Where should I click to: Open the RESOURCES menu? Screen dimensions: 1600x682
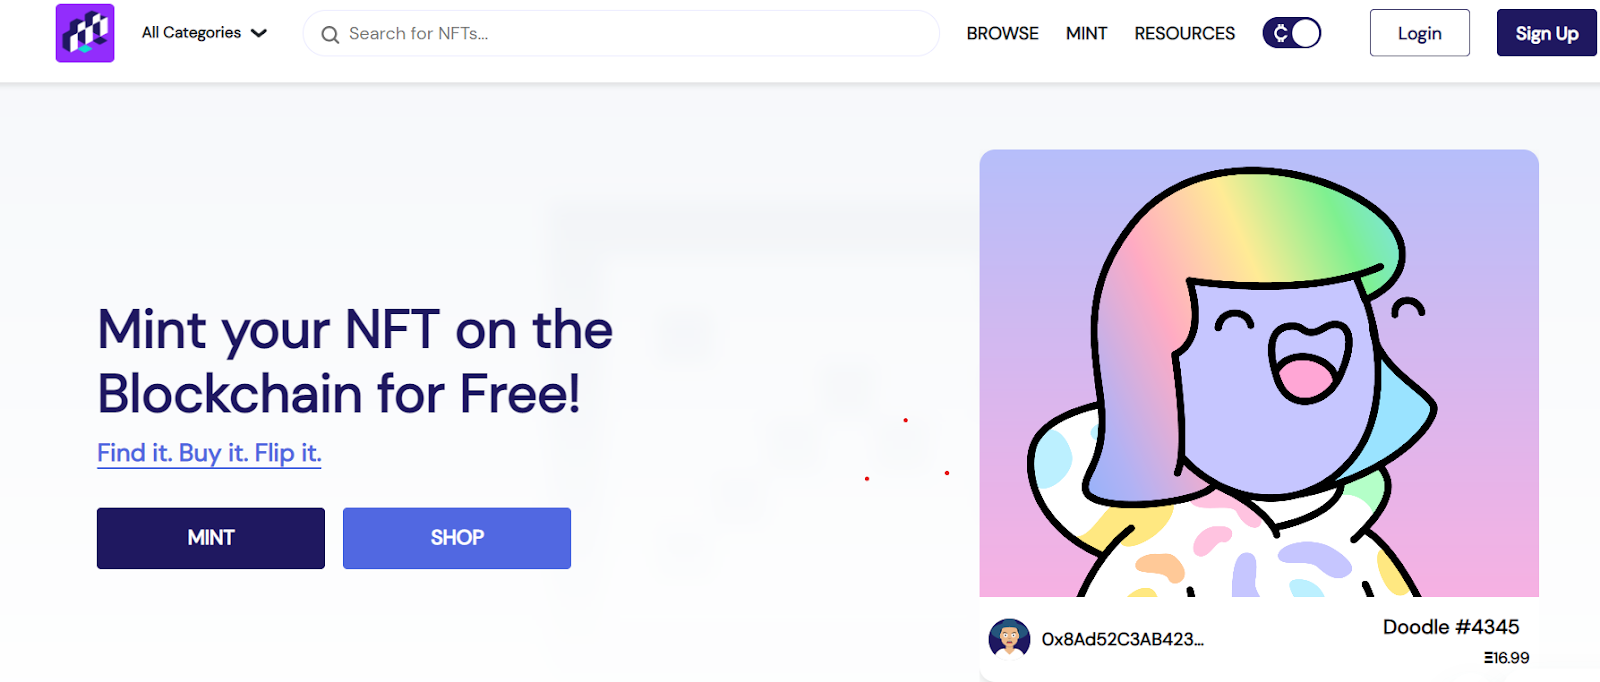tap(1184, 33)
